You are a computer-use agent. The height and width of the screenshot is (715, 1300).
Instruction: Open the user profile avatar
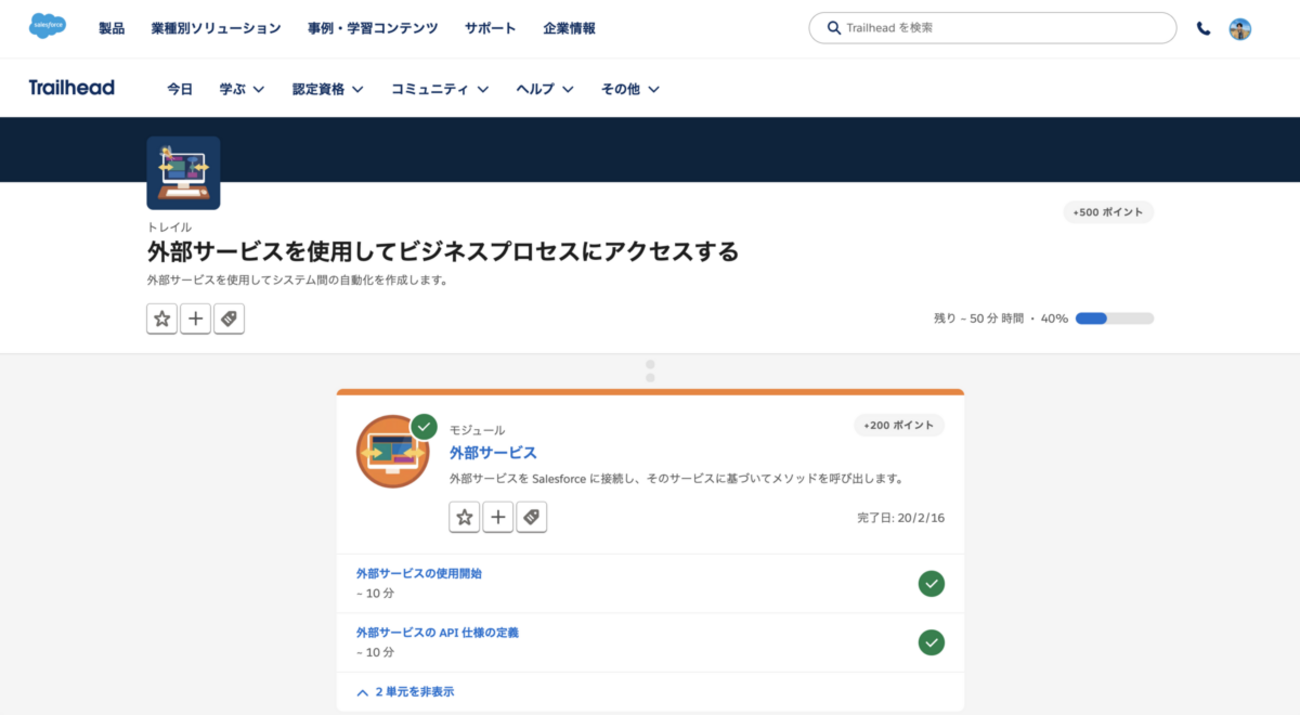click(x=1240, y=29)
